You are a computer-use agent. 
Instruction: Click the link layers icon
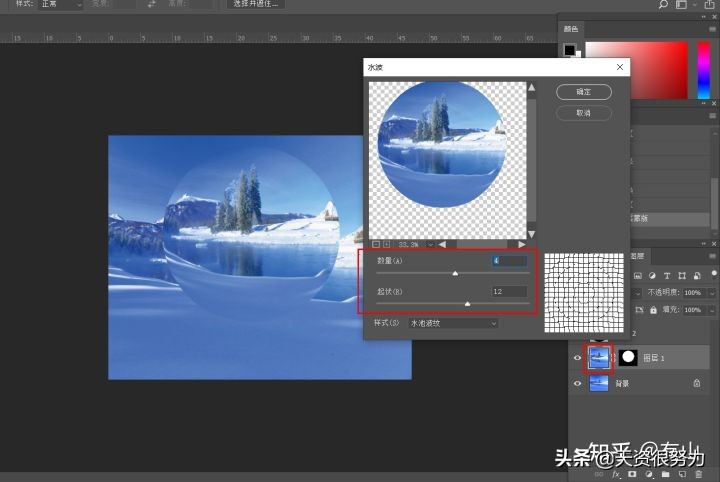pyautogui.click(x=599, y=474)
